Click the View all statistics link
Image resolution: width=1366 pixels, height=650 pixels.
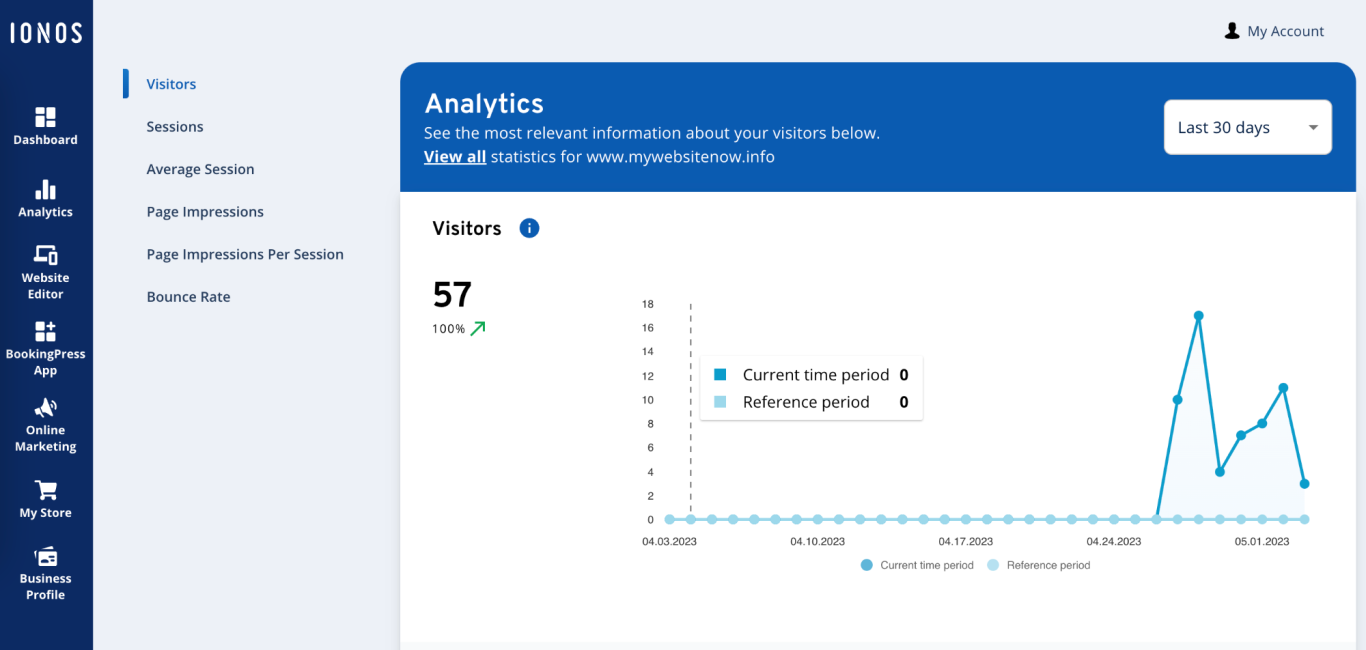click(455, 157)
